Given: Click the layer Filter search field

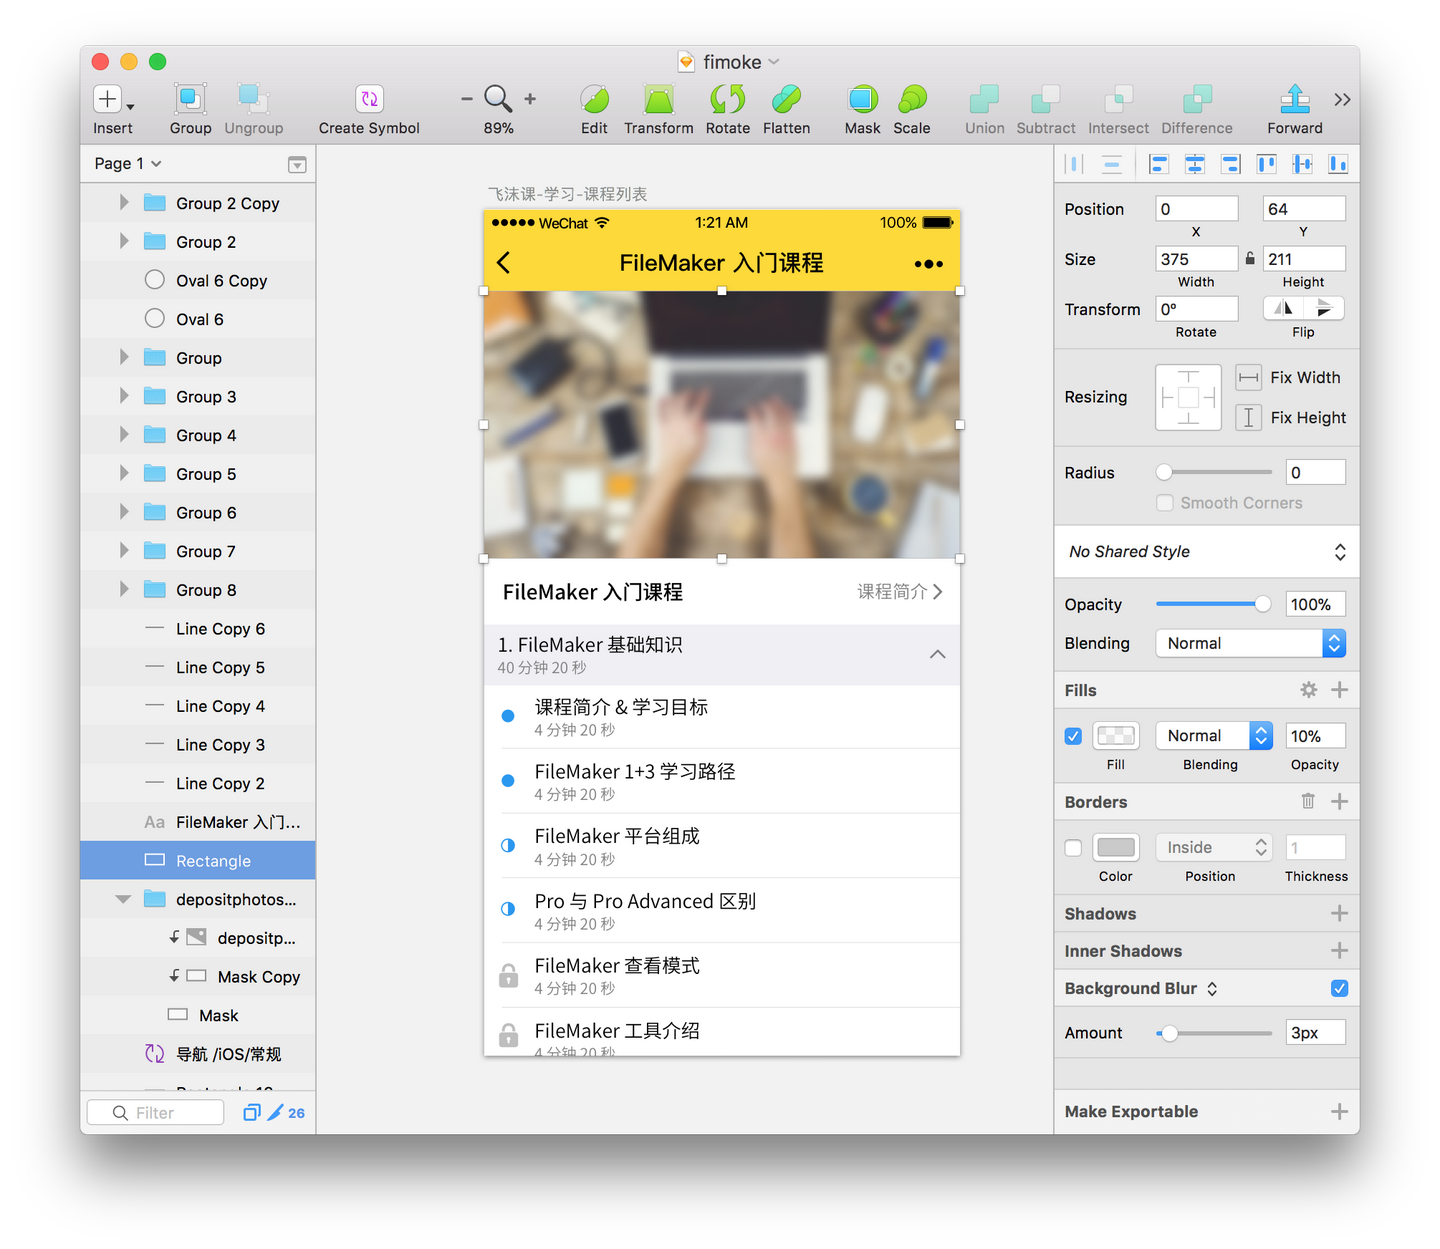Looking at the screenshot, I should click(155, 1113).
